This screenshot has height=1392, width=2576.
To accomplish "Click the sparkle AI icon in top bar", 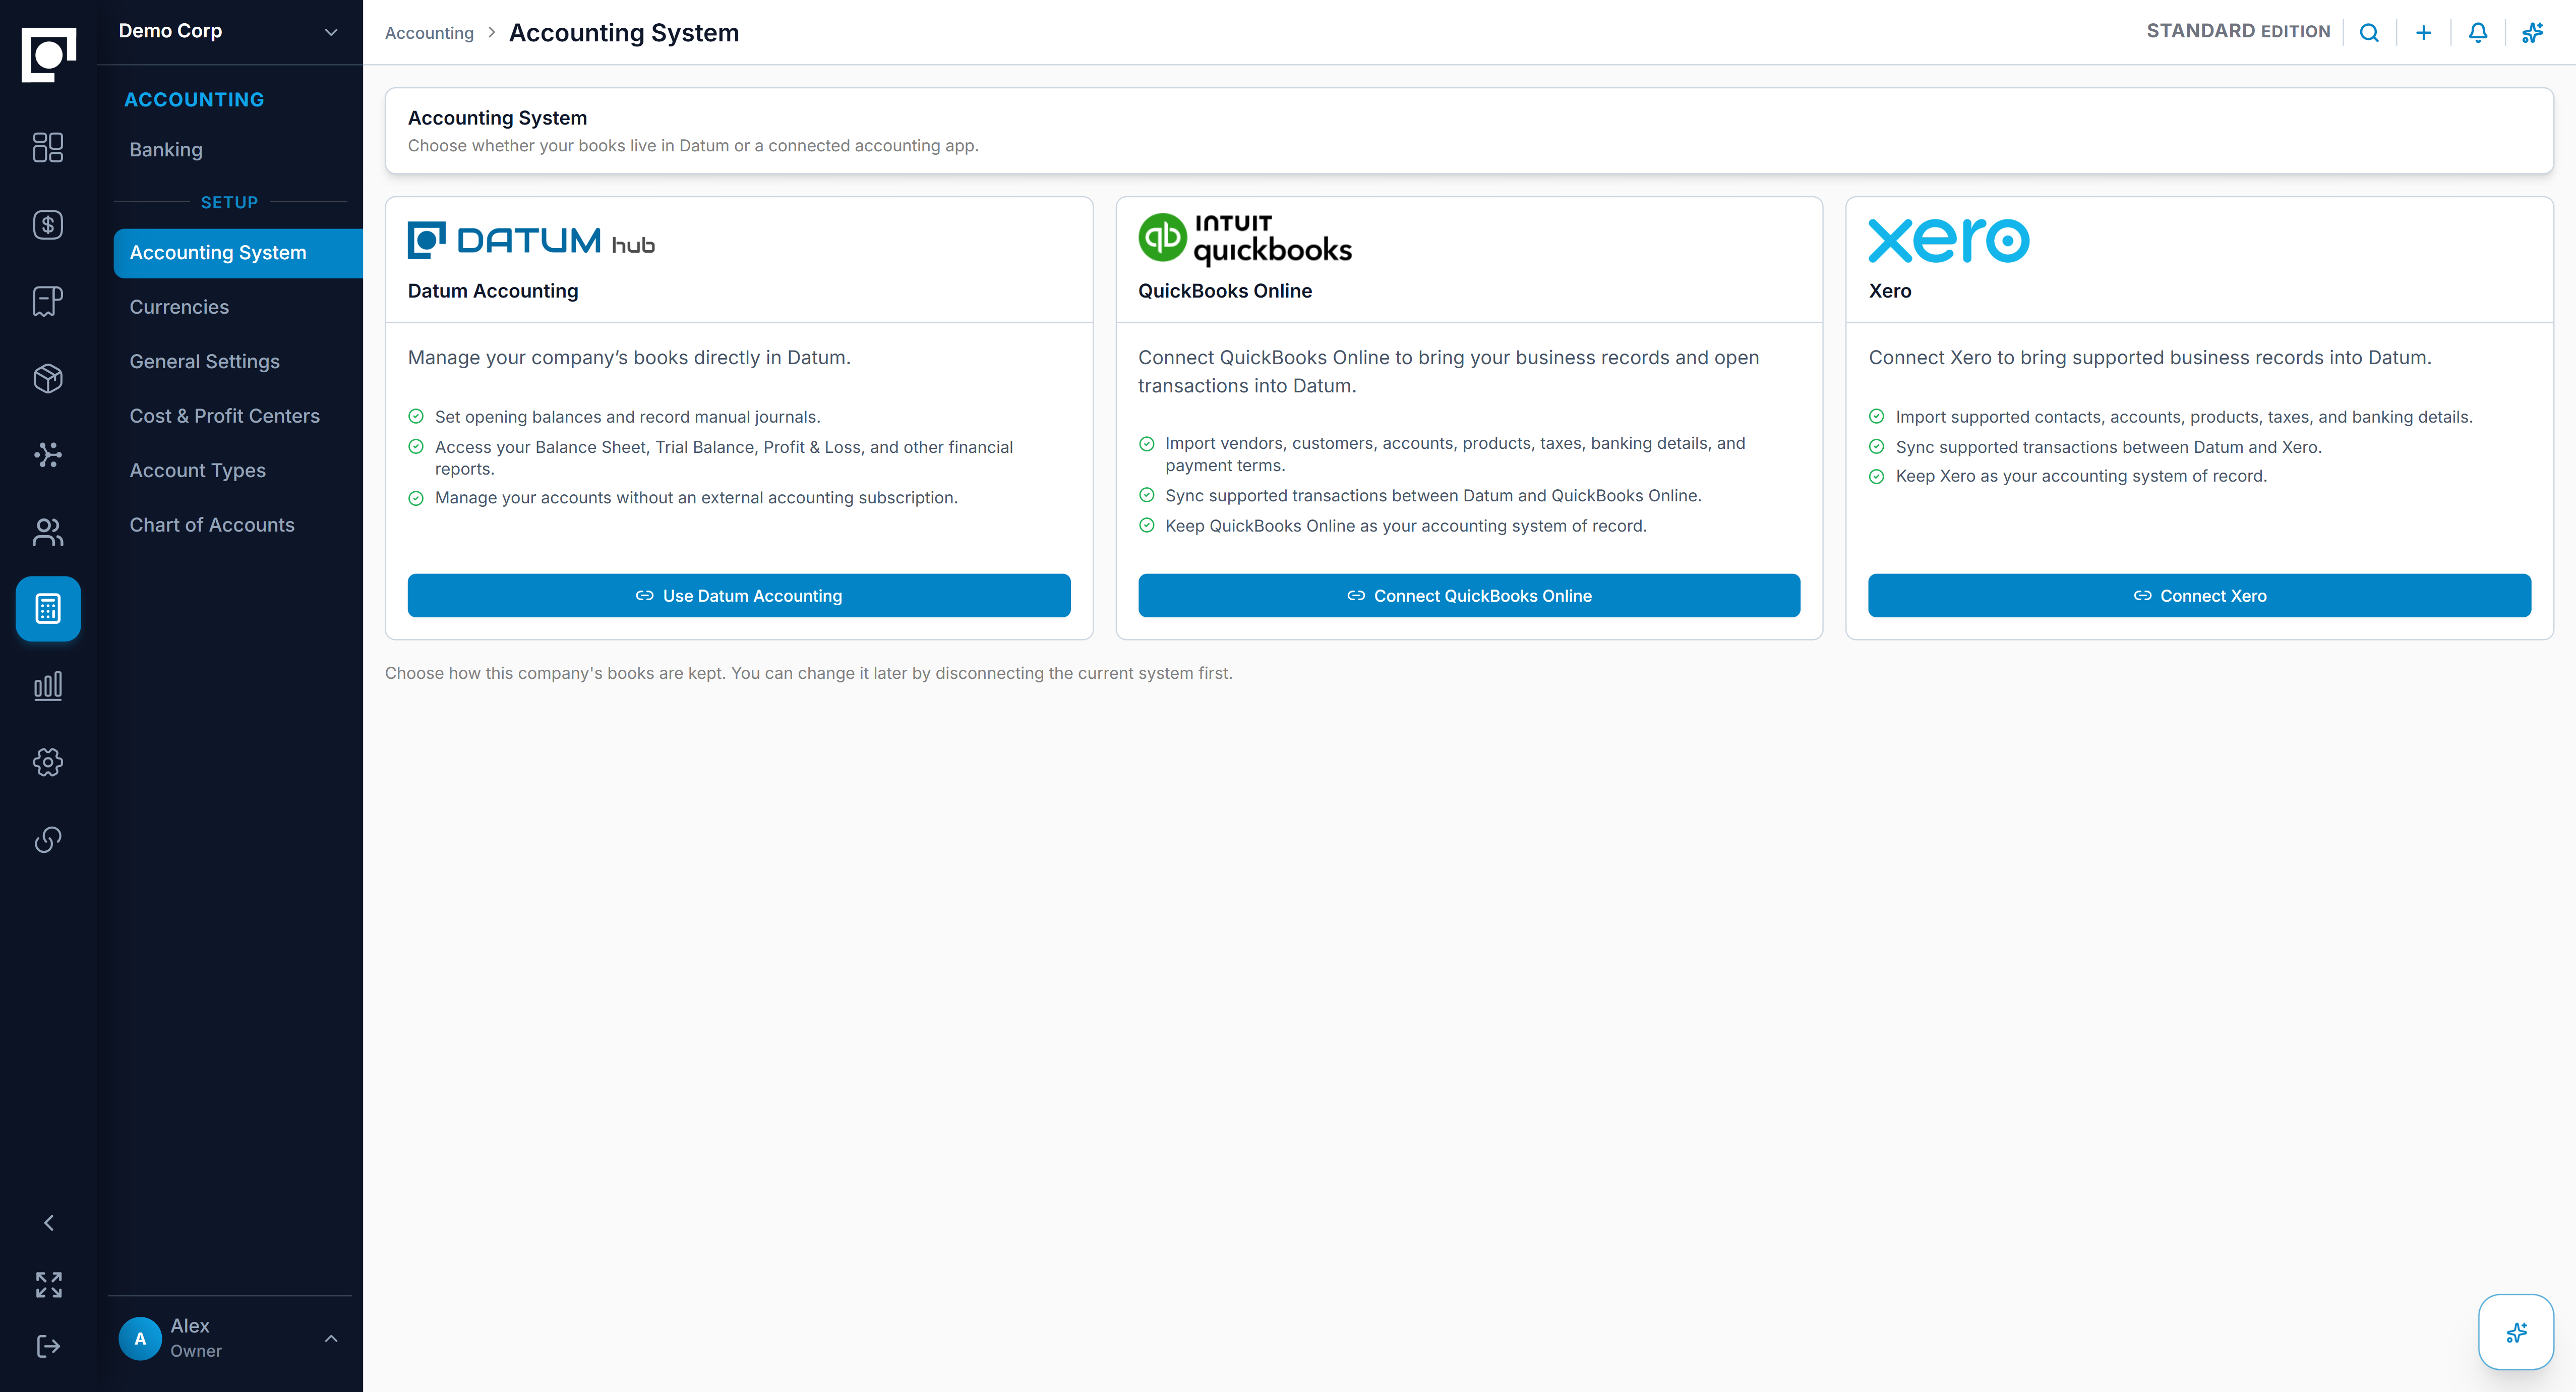I will pos(2532,33).
